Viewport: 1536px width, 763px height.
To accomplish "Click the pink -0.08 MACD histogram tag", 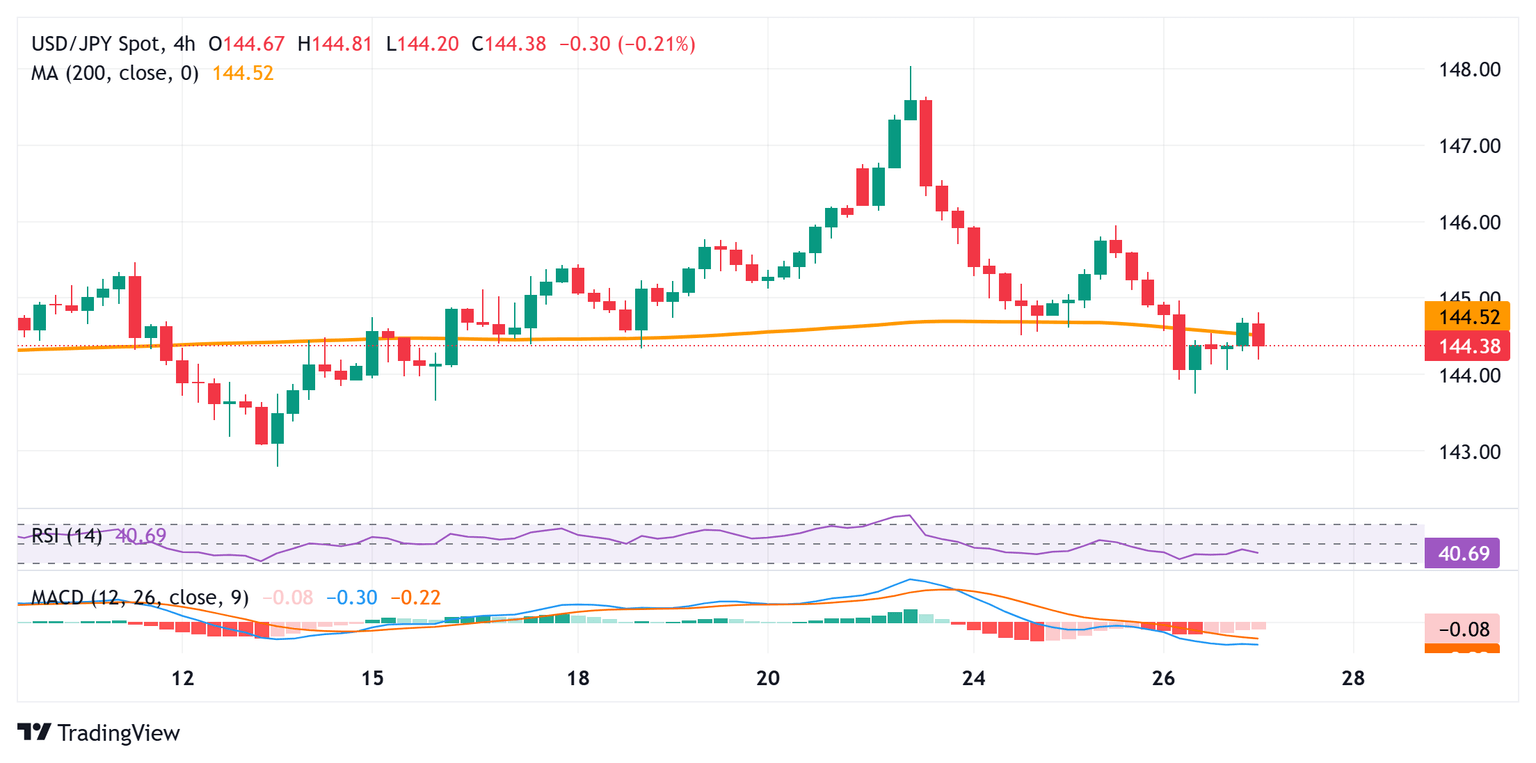I will pyautogui.click(x=1462, y=630).
